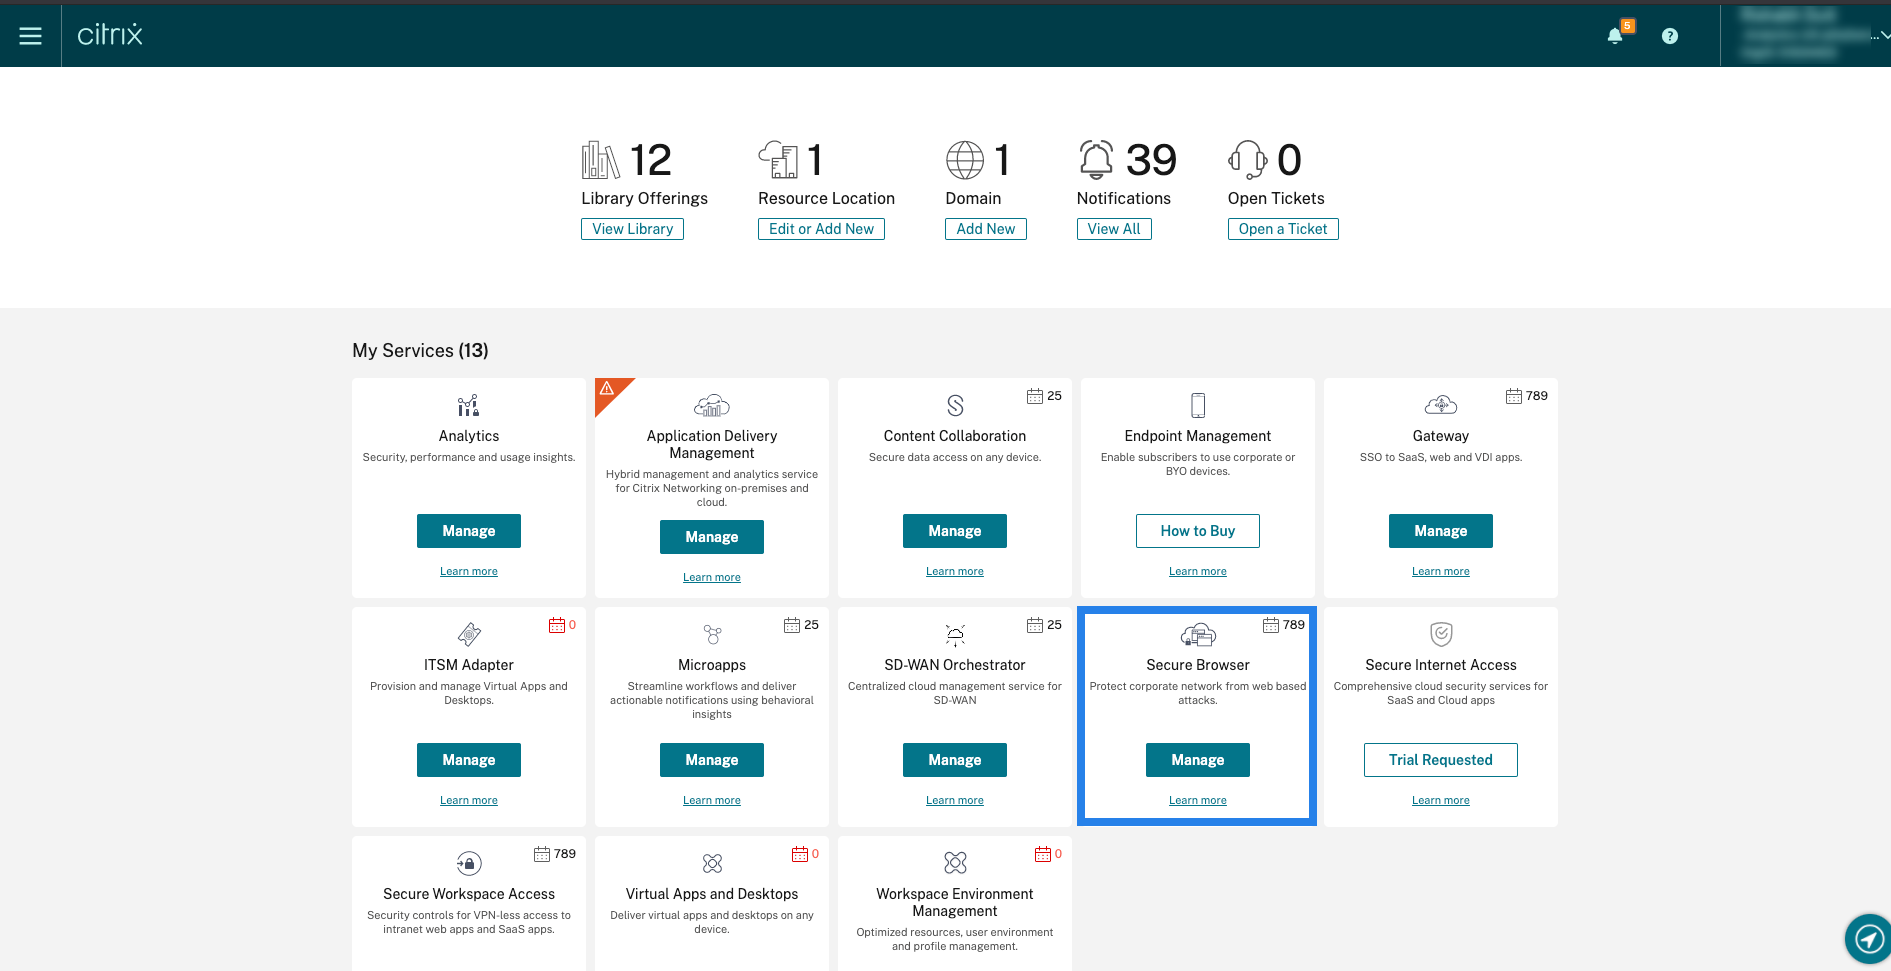Click the Citrix logo
Image resolution: width=1891 pixels, height=971 pixels.
click(x=110, y=35)
